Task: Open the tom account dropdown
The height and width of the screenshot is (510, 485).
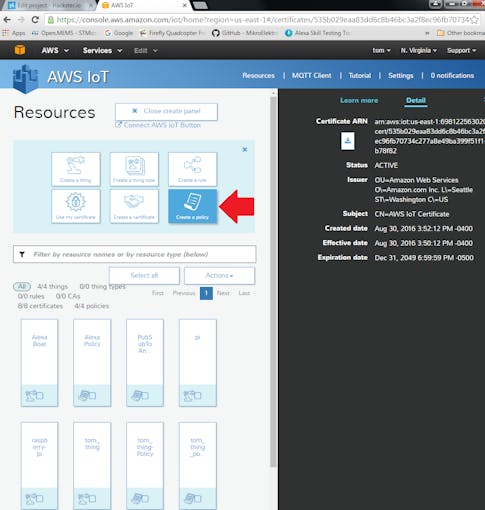Action: (381, 50)
